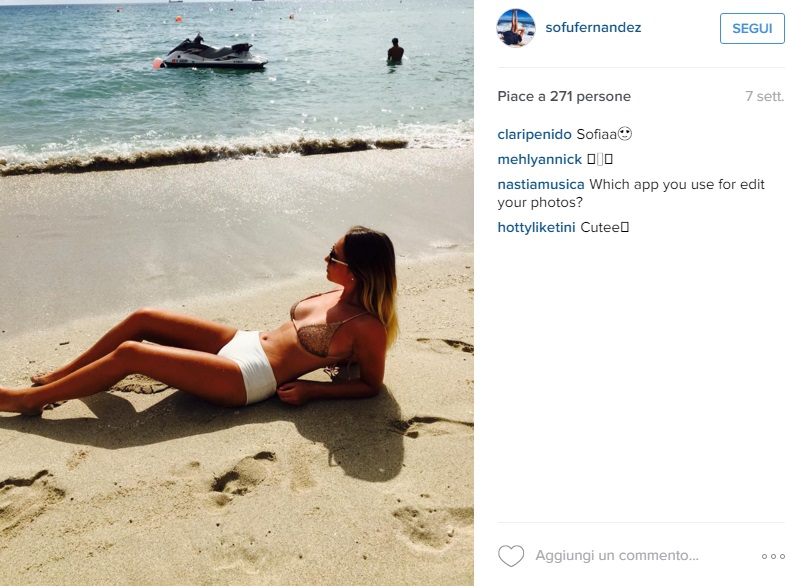Click the Aggiungi un commento field

coord(617,555)
